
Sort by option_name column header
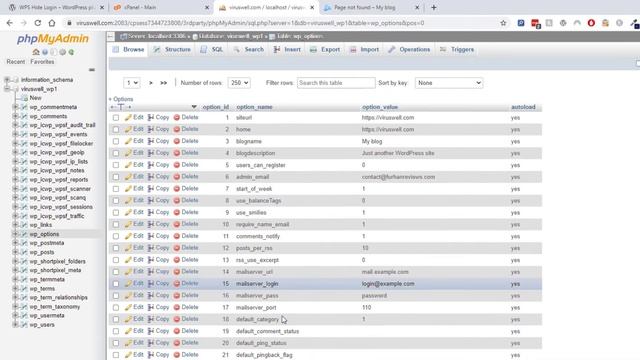tap(254, 107)
